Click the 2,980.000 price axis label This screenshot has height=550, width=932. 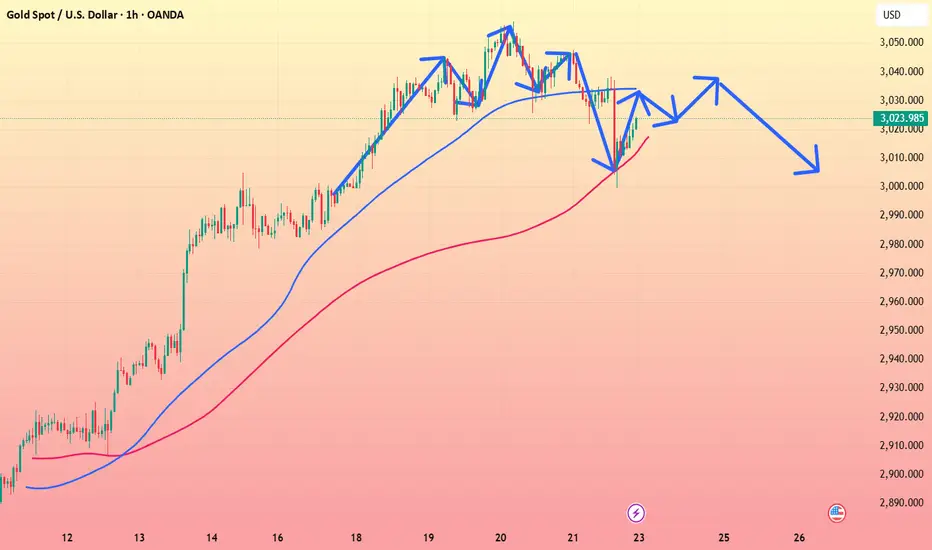pos(902,244)
